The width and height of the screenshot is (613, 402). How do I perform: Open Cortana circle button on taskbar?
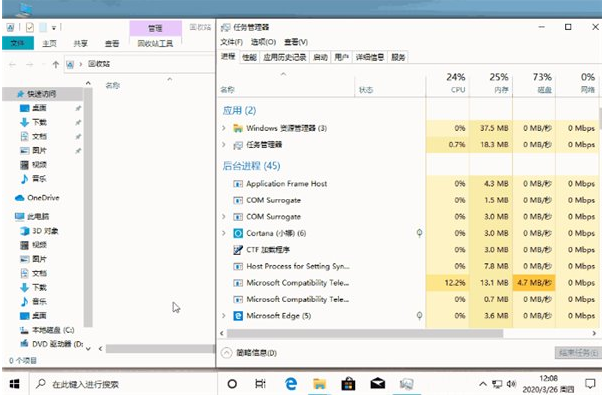click(232, 384)
